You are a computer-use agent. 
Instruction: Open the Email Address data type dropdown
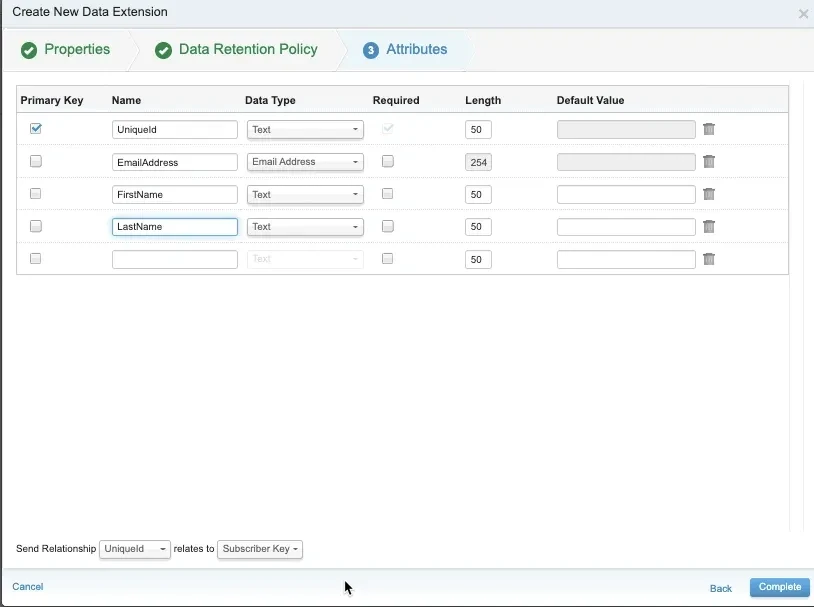pos(305,161)
